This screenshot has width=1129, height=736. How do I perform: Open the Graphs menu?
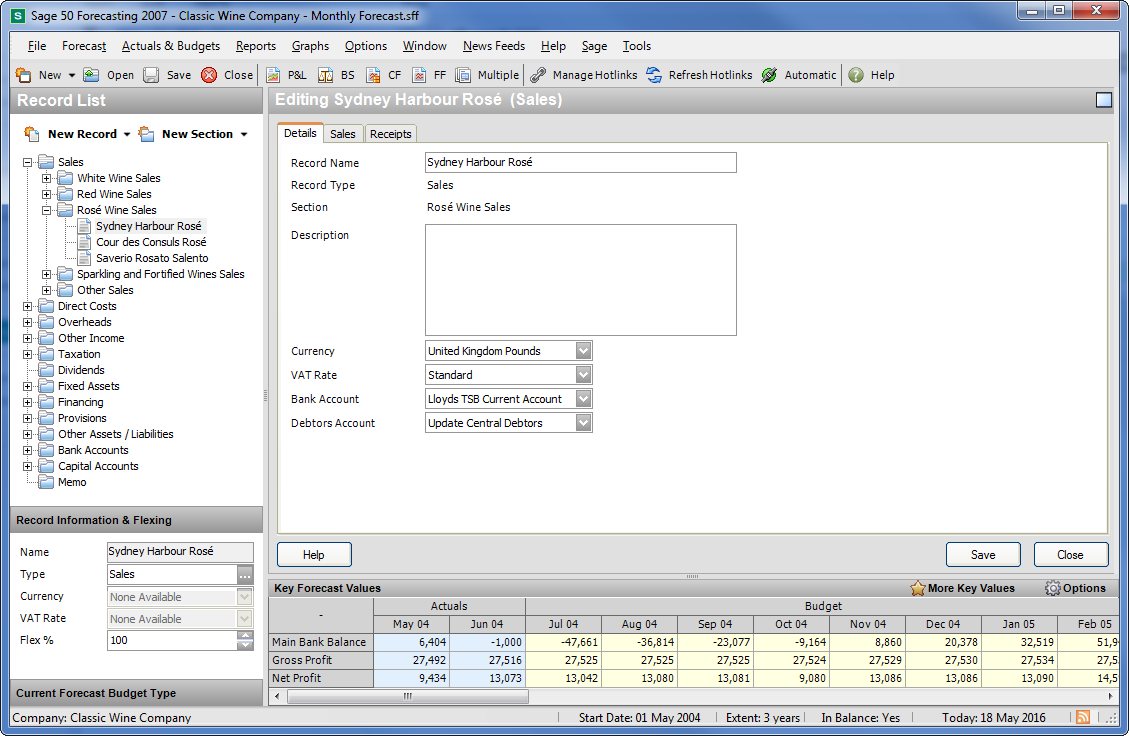pyautogui.click(x=310, y=45)
